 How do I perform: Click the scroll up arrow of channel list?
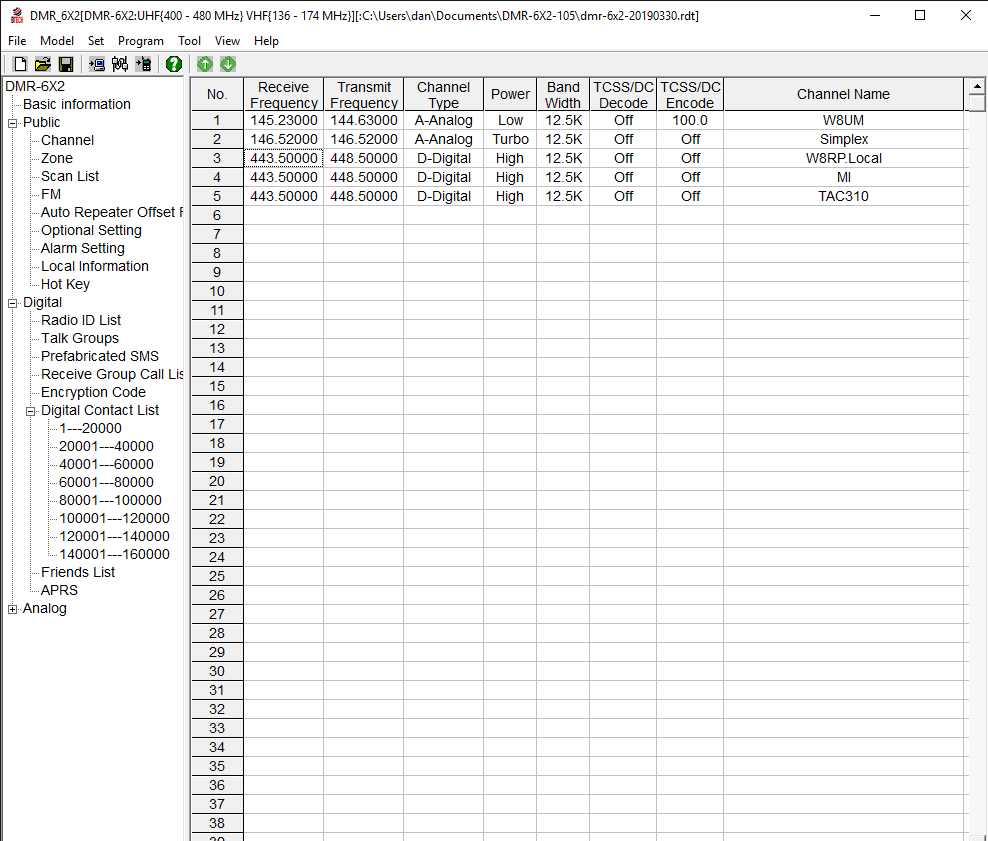[x=977, y=87]
